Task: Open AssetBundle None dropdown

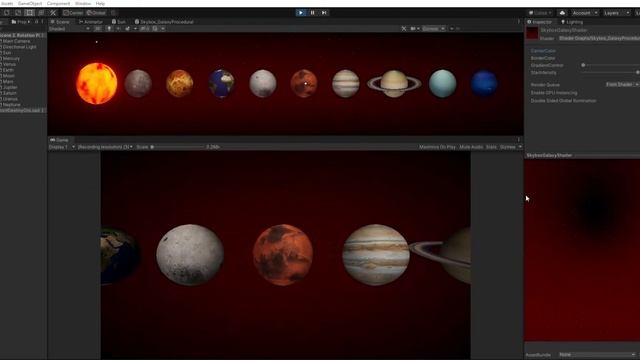Action: 597,355
